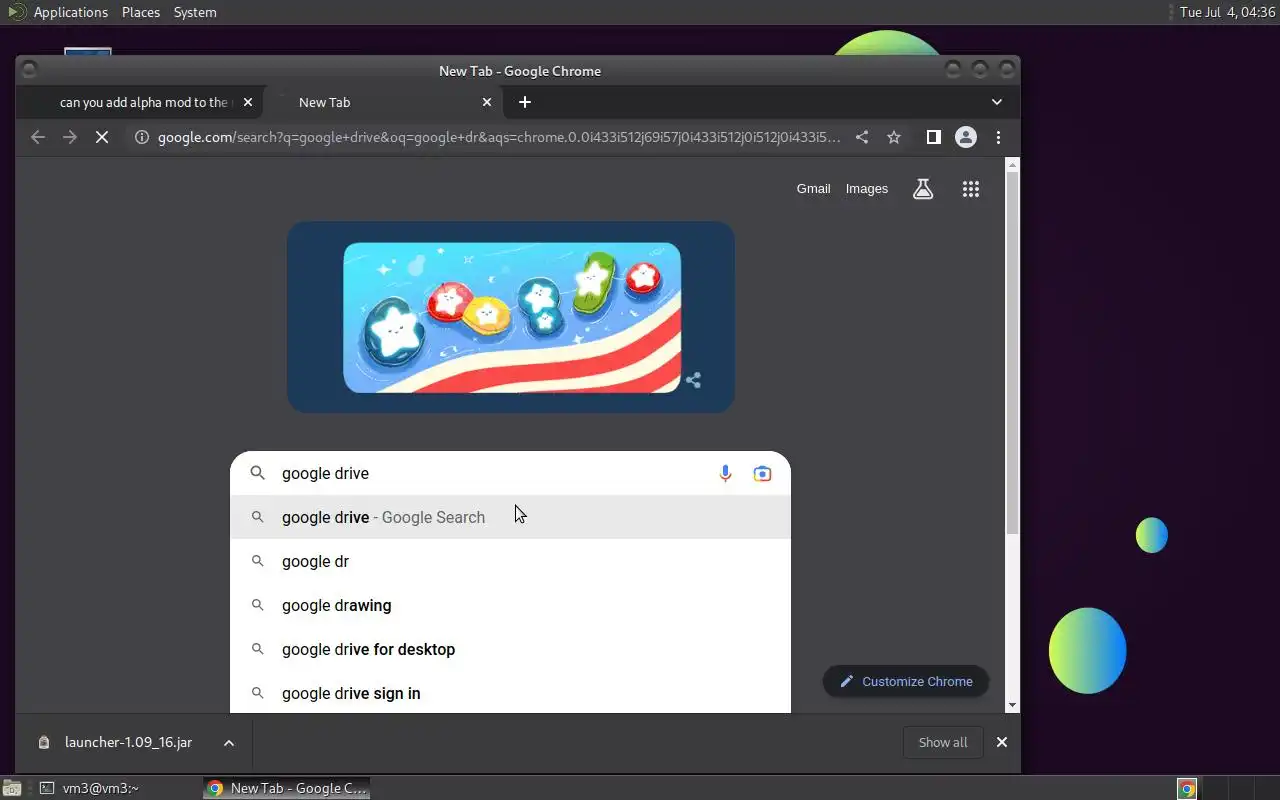Click the pencil icon on Customize Chrome
The height and width of the screenshot is (800, 1280).
click(847, 682)
